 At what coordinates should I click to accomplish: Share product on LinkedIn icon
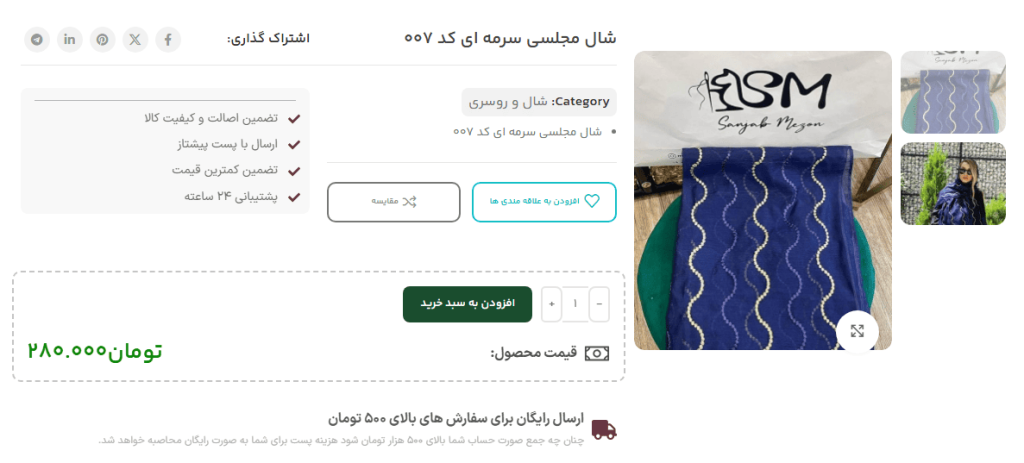[70, 39]
